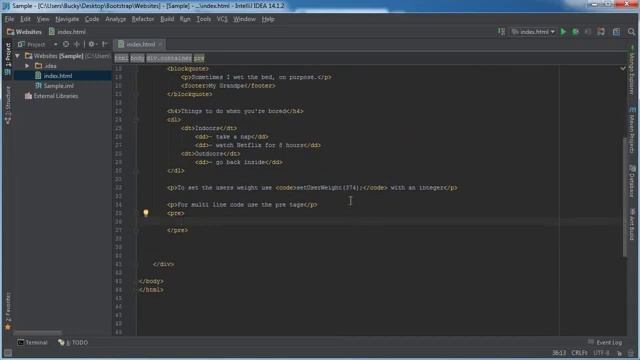Open the Refactor menu

click(x=142, y=19)
